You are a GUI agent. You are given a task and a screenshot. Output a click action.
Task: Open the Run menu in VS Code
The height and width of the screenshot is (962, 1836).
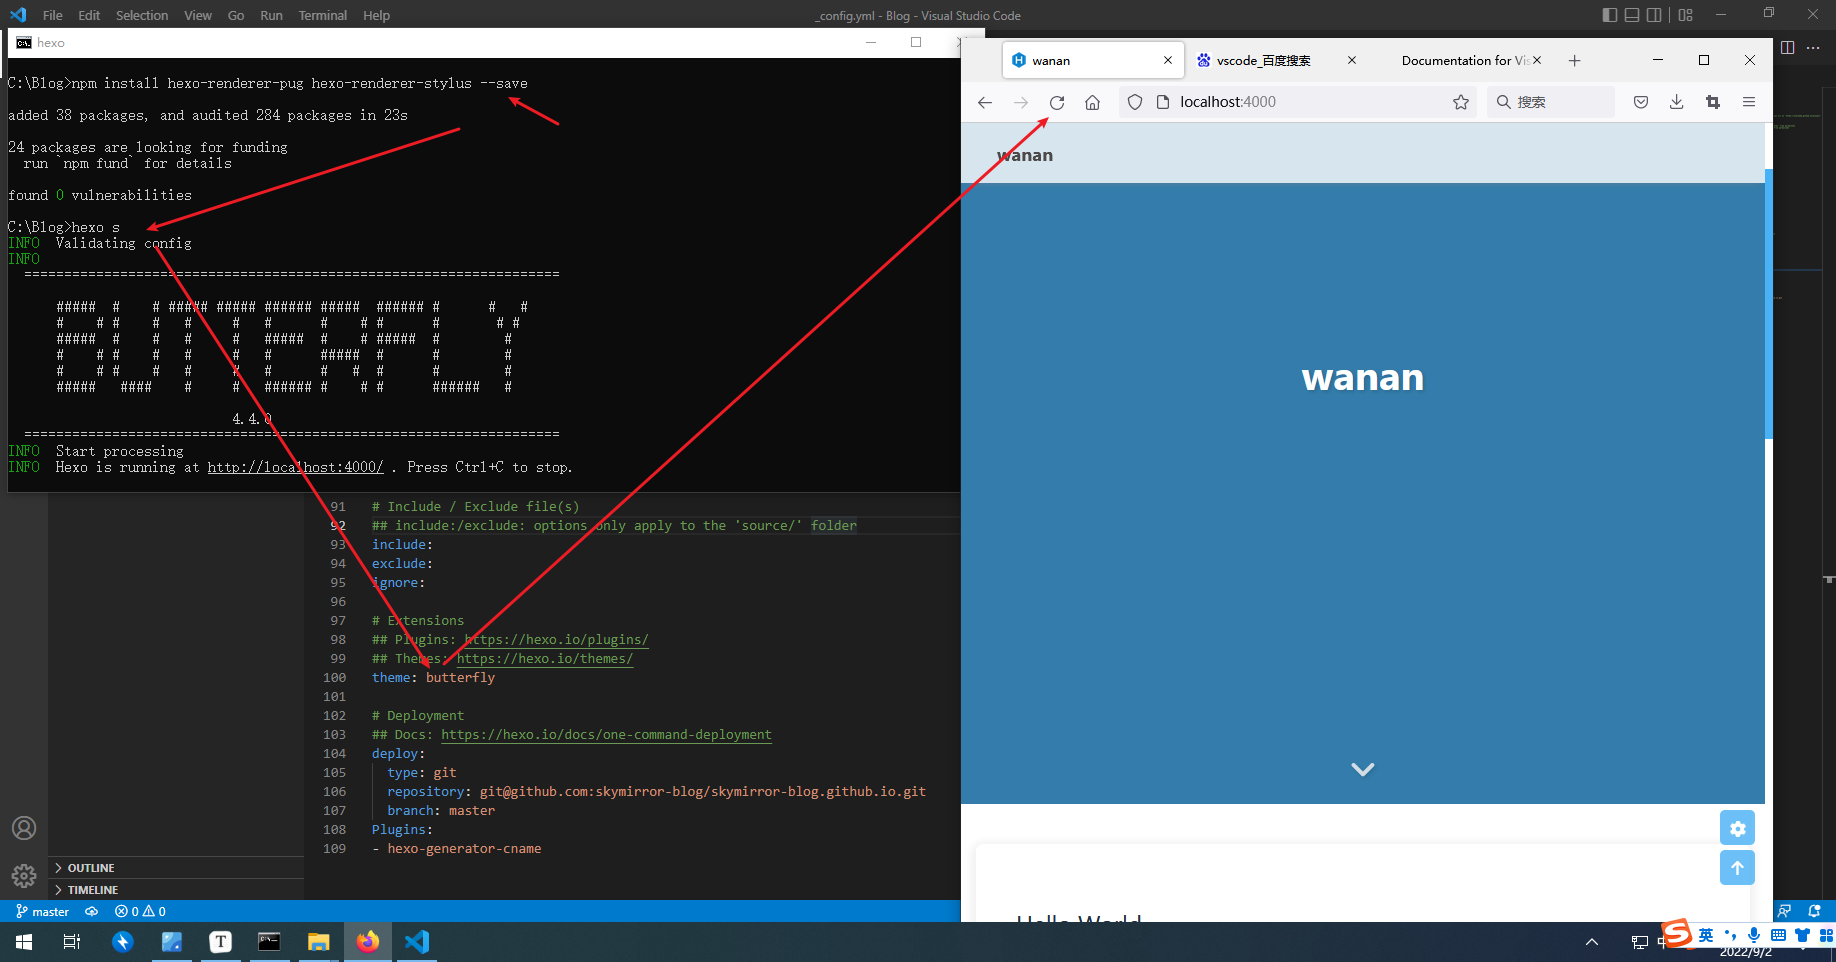(x=271, y=15)
